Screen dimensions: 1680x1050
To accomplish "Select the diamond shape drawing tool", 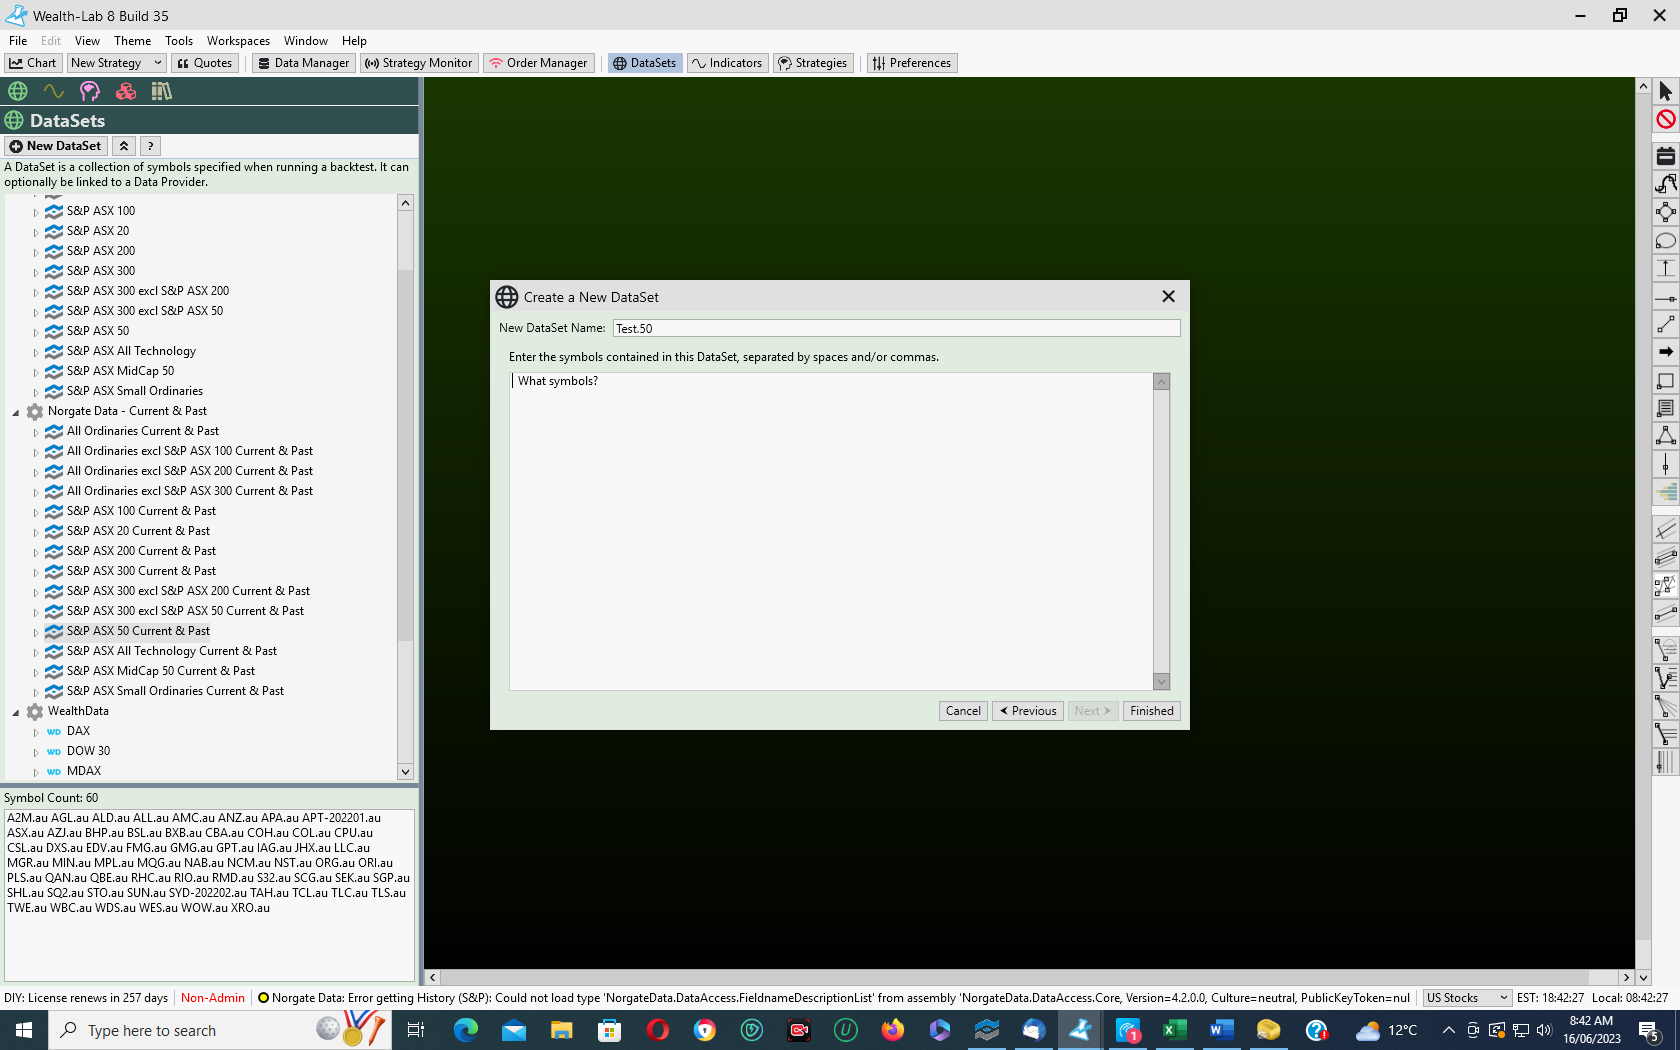I will 1666,212.
